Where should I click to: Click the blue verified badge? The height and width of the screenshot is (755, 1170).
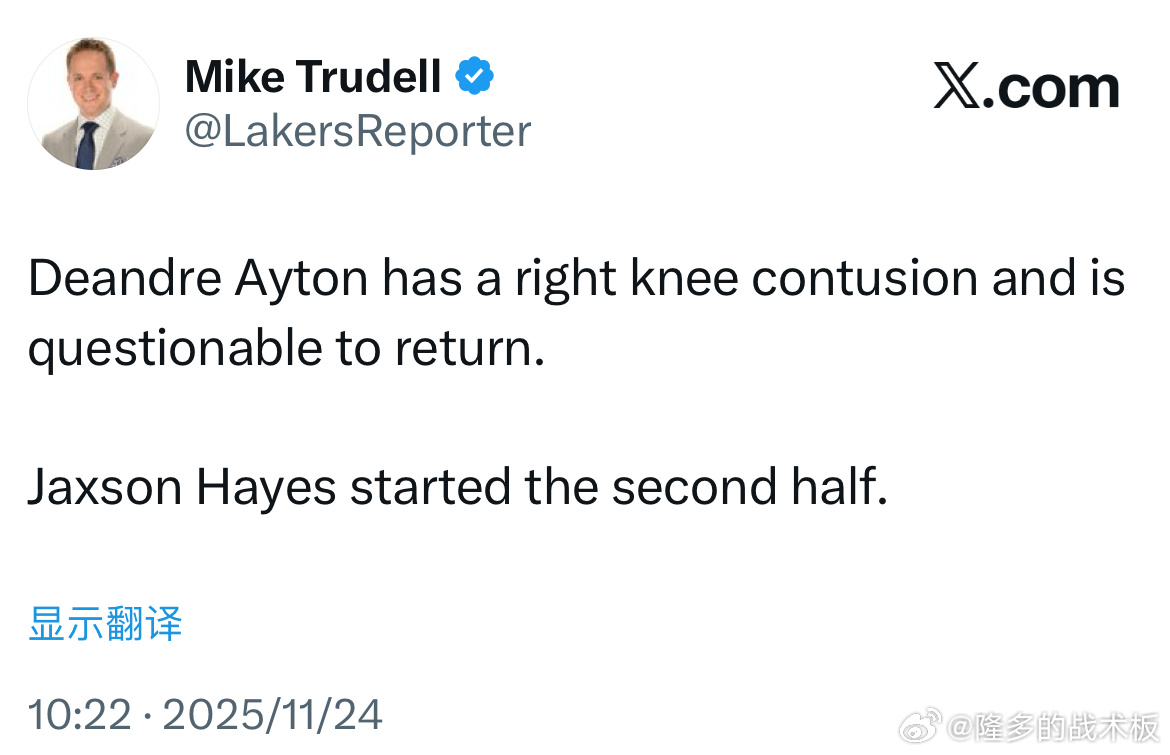474,76
